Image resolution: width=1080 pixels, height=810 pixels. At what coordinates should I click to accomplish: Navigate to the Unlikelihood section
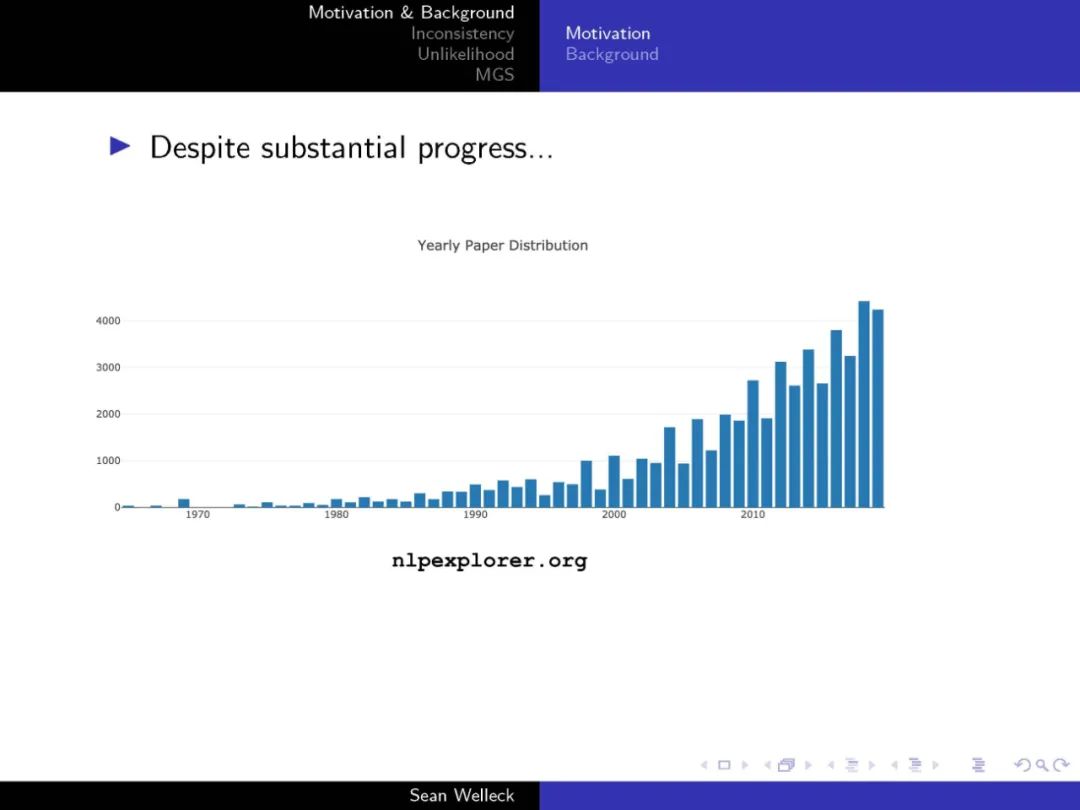point(465,54)
